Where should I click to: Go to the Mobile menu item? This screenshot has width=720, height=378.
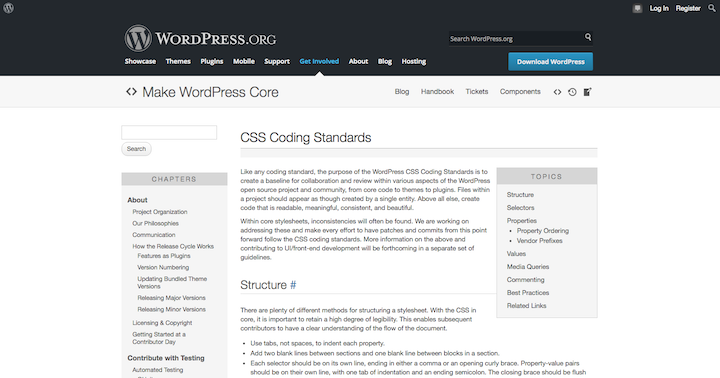[x=244, y=62]
